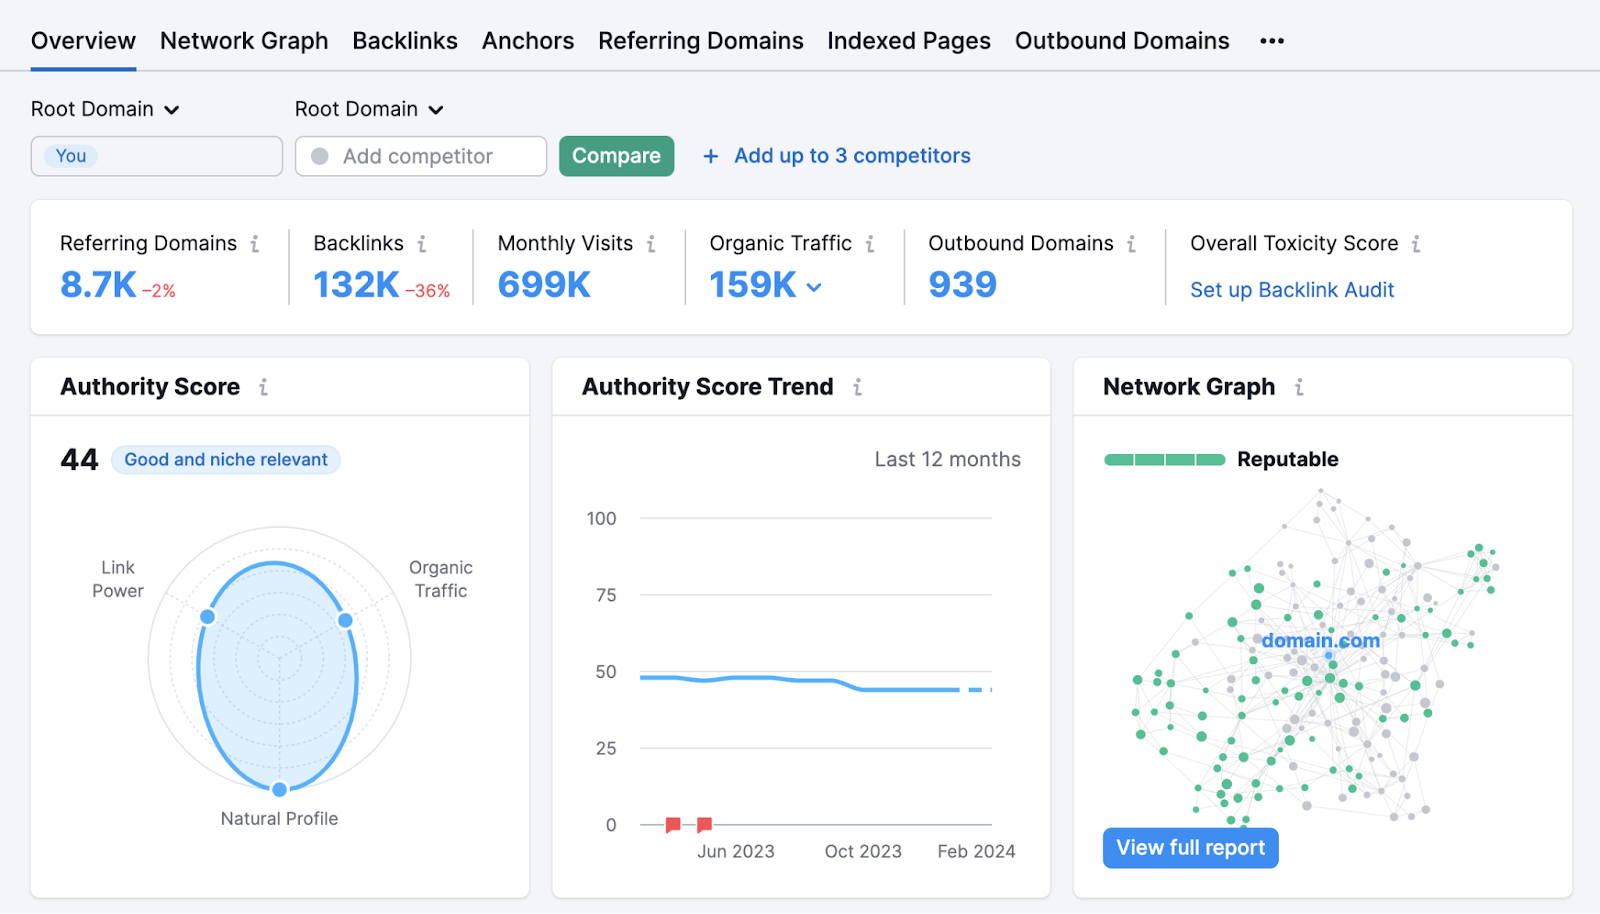
Task: Click the Network Graph panel info icon
Action: click(x=1298, y=387)
